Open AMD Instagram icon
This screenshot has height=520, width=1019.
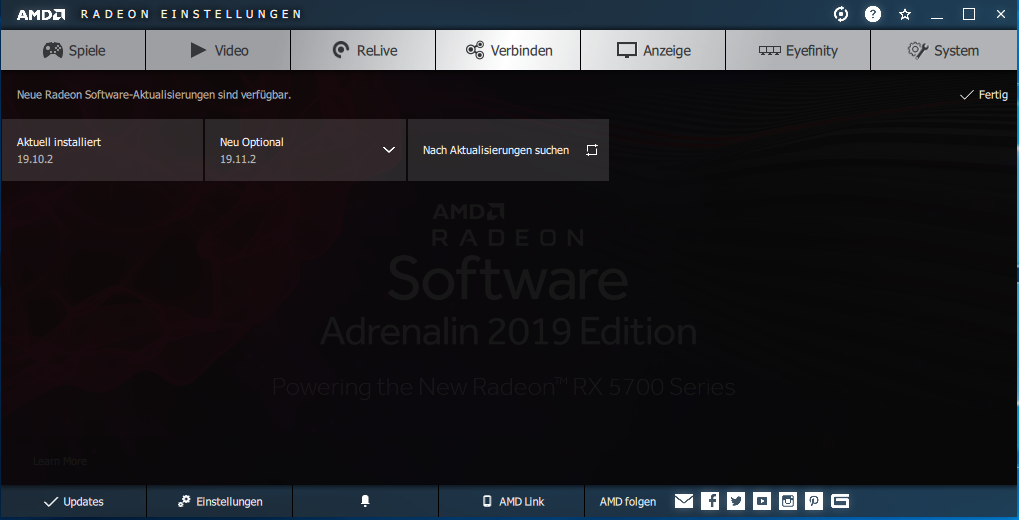pos(788,501)
